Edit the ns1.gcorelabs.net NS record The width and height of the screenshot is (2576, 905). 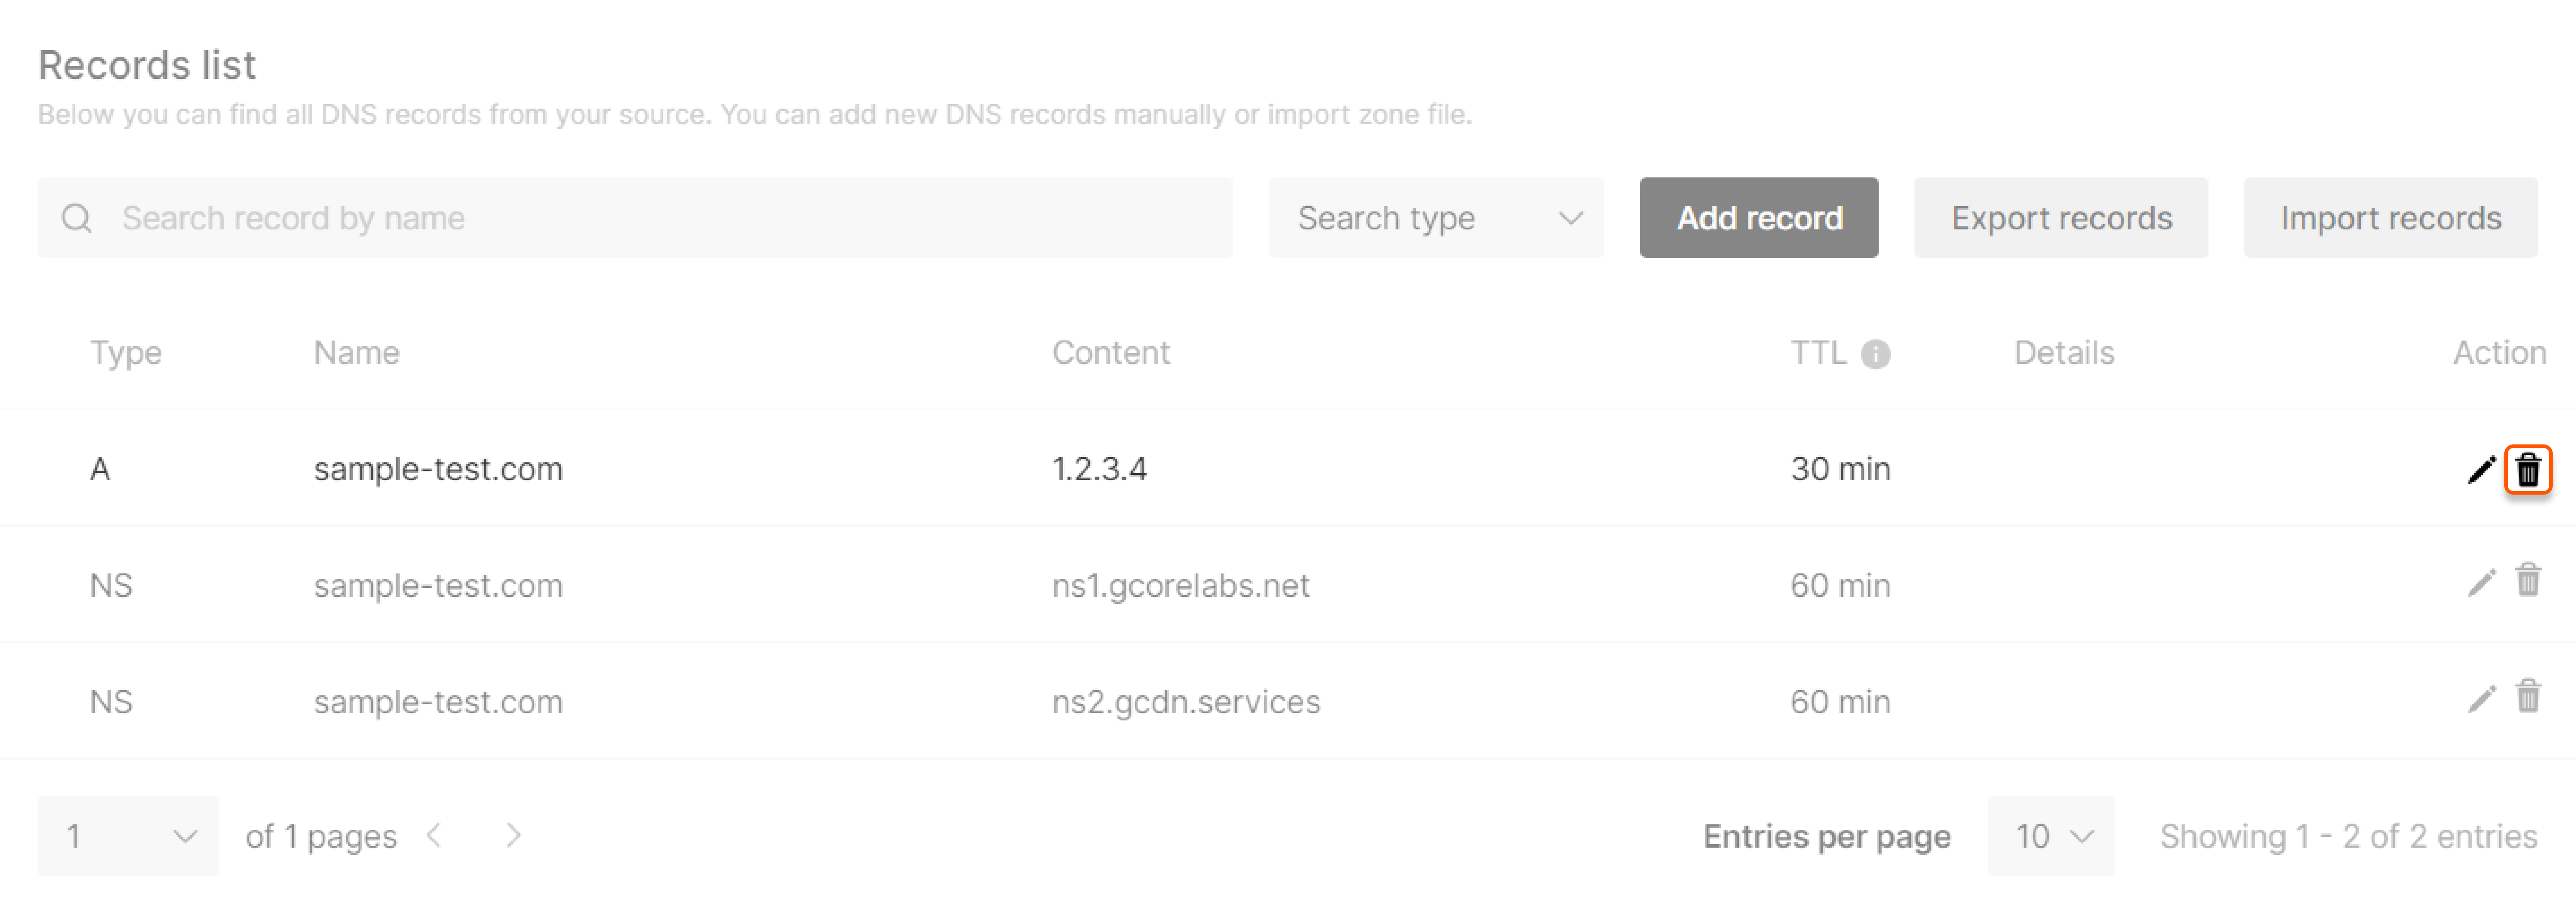[x=2481, y=582]
